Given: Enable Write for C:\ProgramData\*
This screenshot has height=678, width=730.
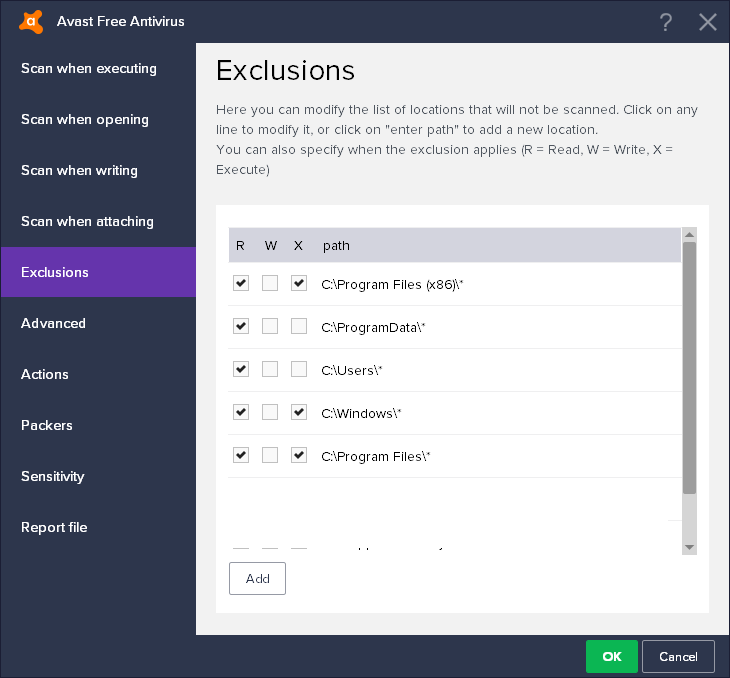Looking at the screenshot, I should pos(270,327).
